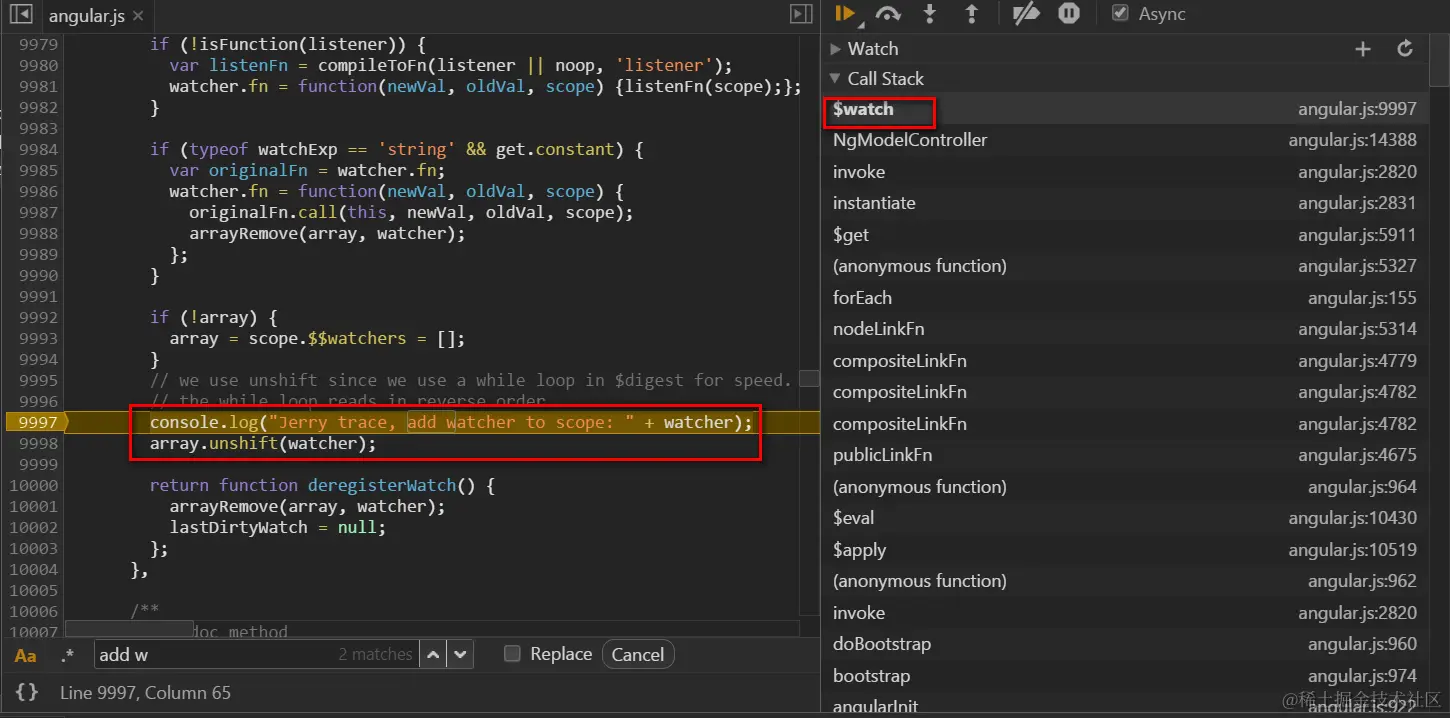Screen dimensions: 1450x718
Task: Step out of current function
Action: point(971,14)
